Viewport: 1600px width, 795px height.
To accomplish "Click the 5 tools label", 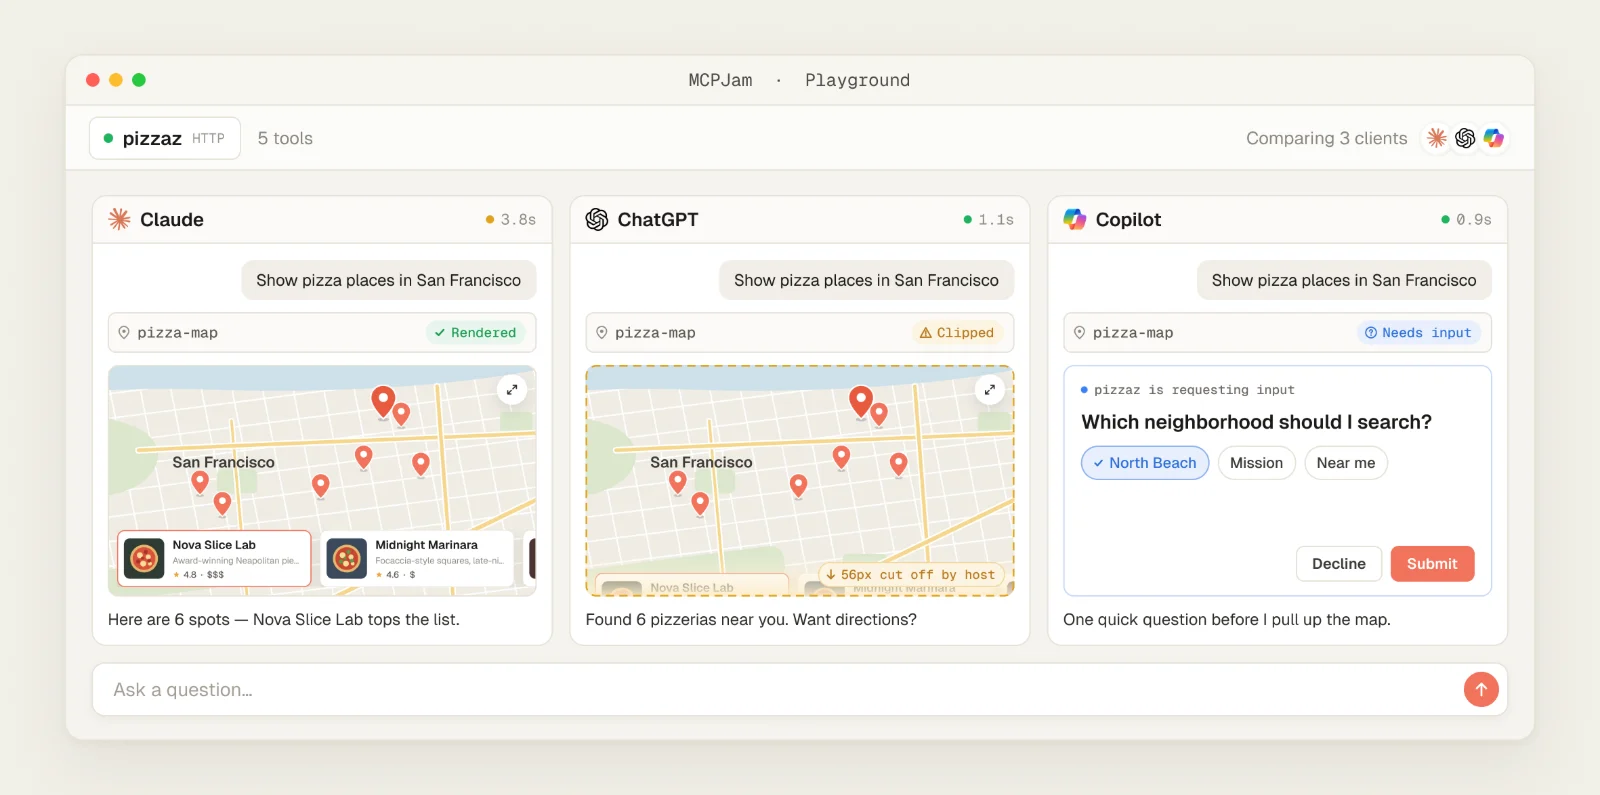I will coord(285,138).
